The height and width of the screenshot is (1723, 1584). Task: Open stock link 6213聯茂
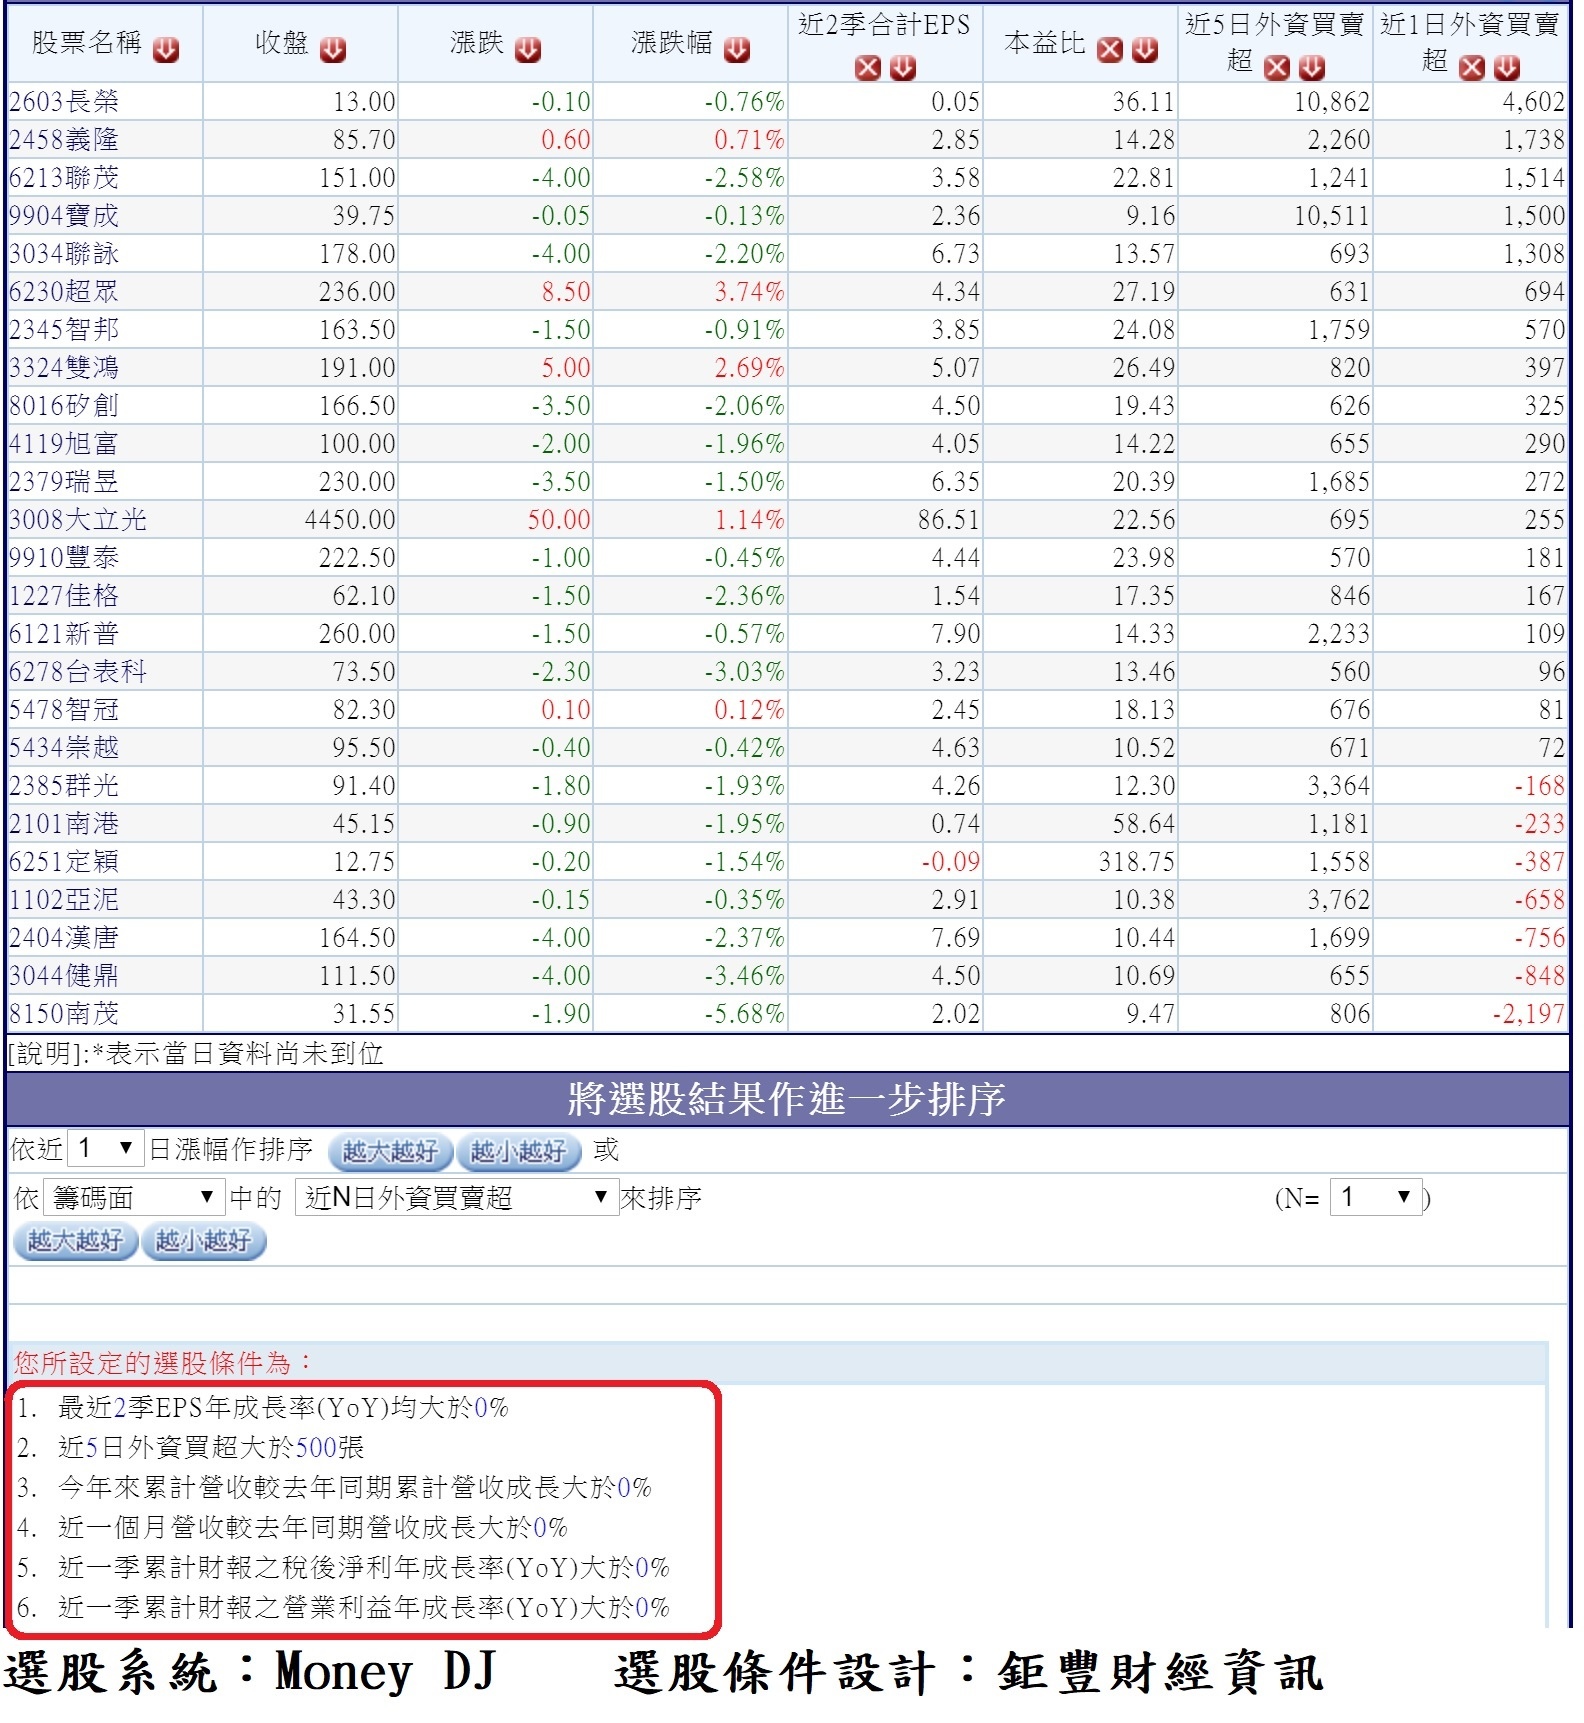tap(64, 177)
